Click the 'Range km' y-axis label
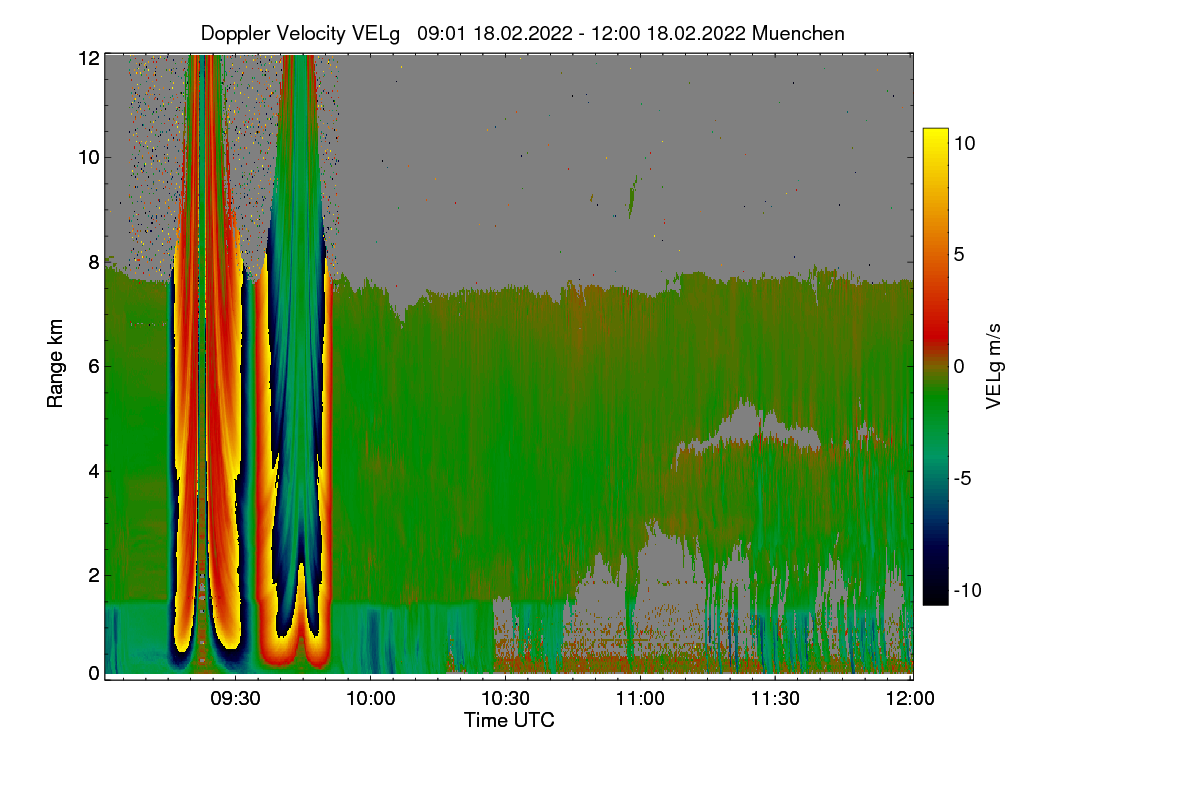This screenshot has width=1200, height=800. [x=55, y=365]
